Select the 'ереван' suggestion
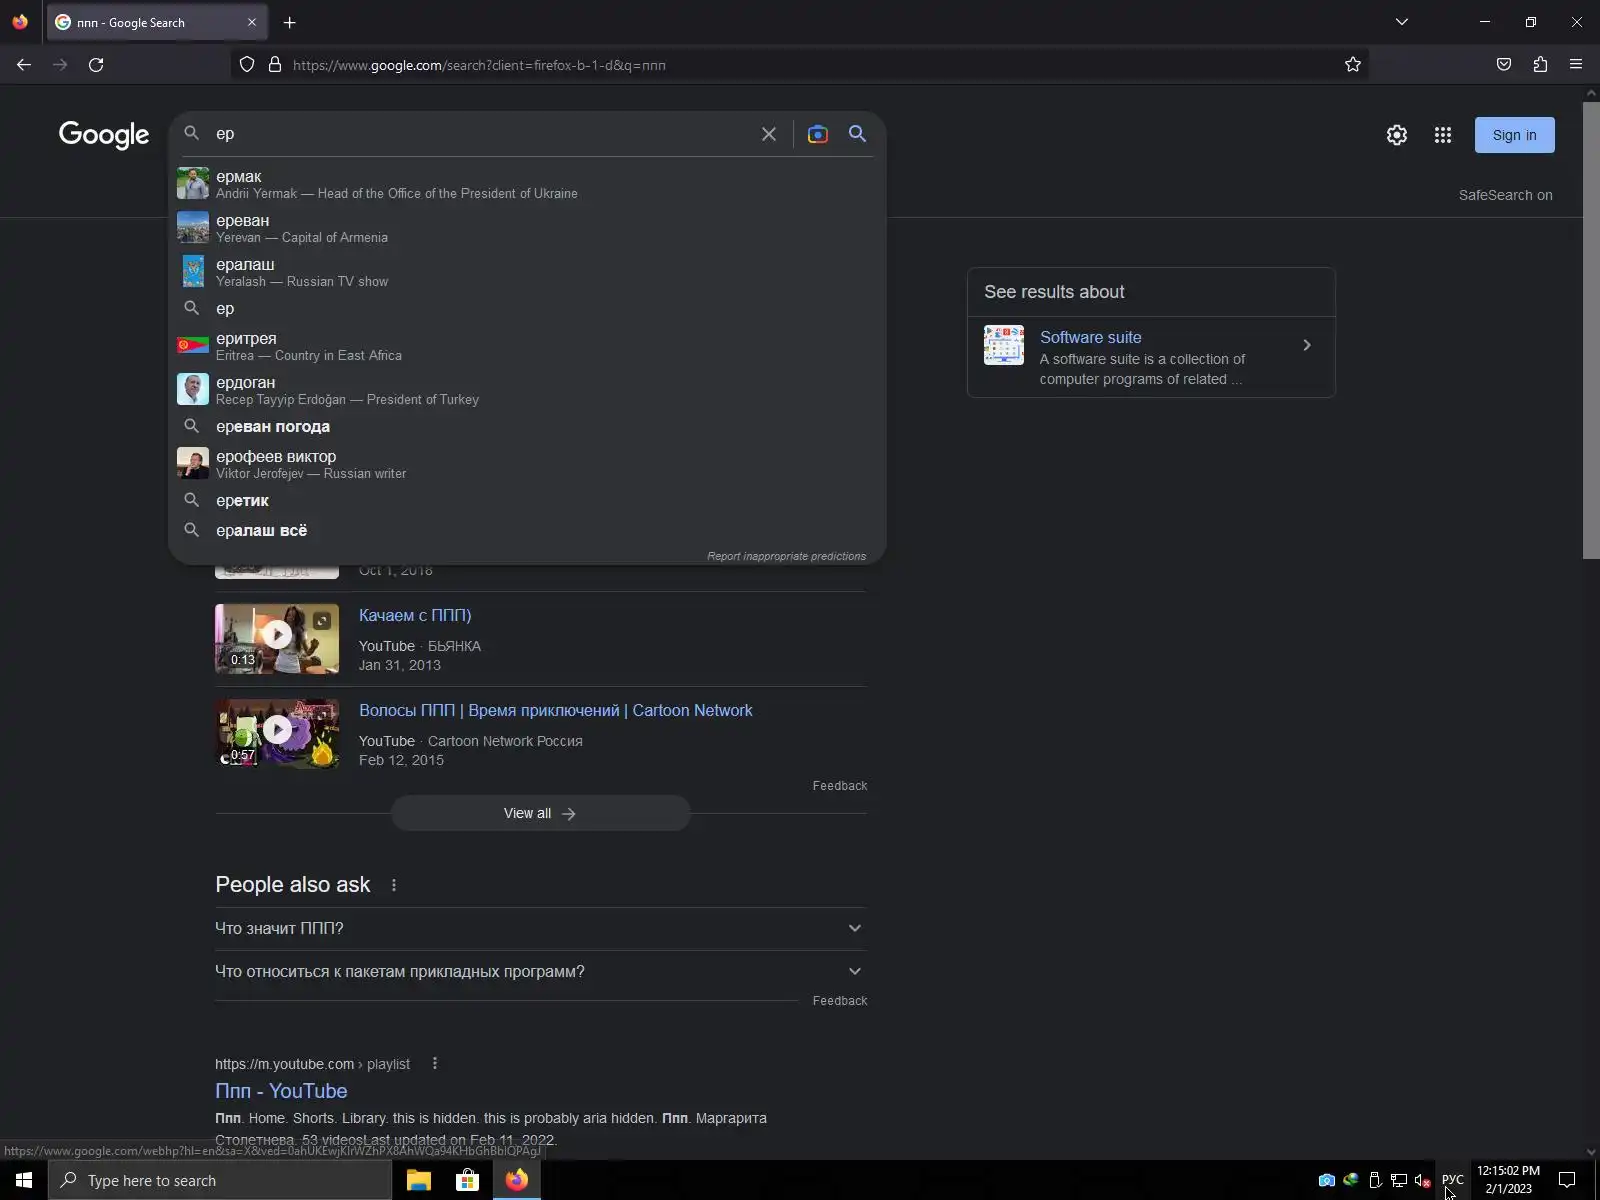 tap(527, 228)
